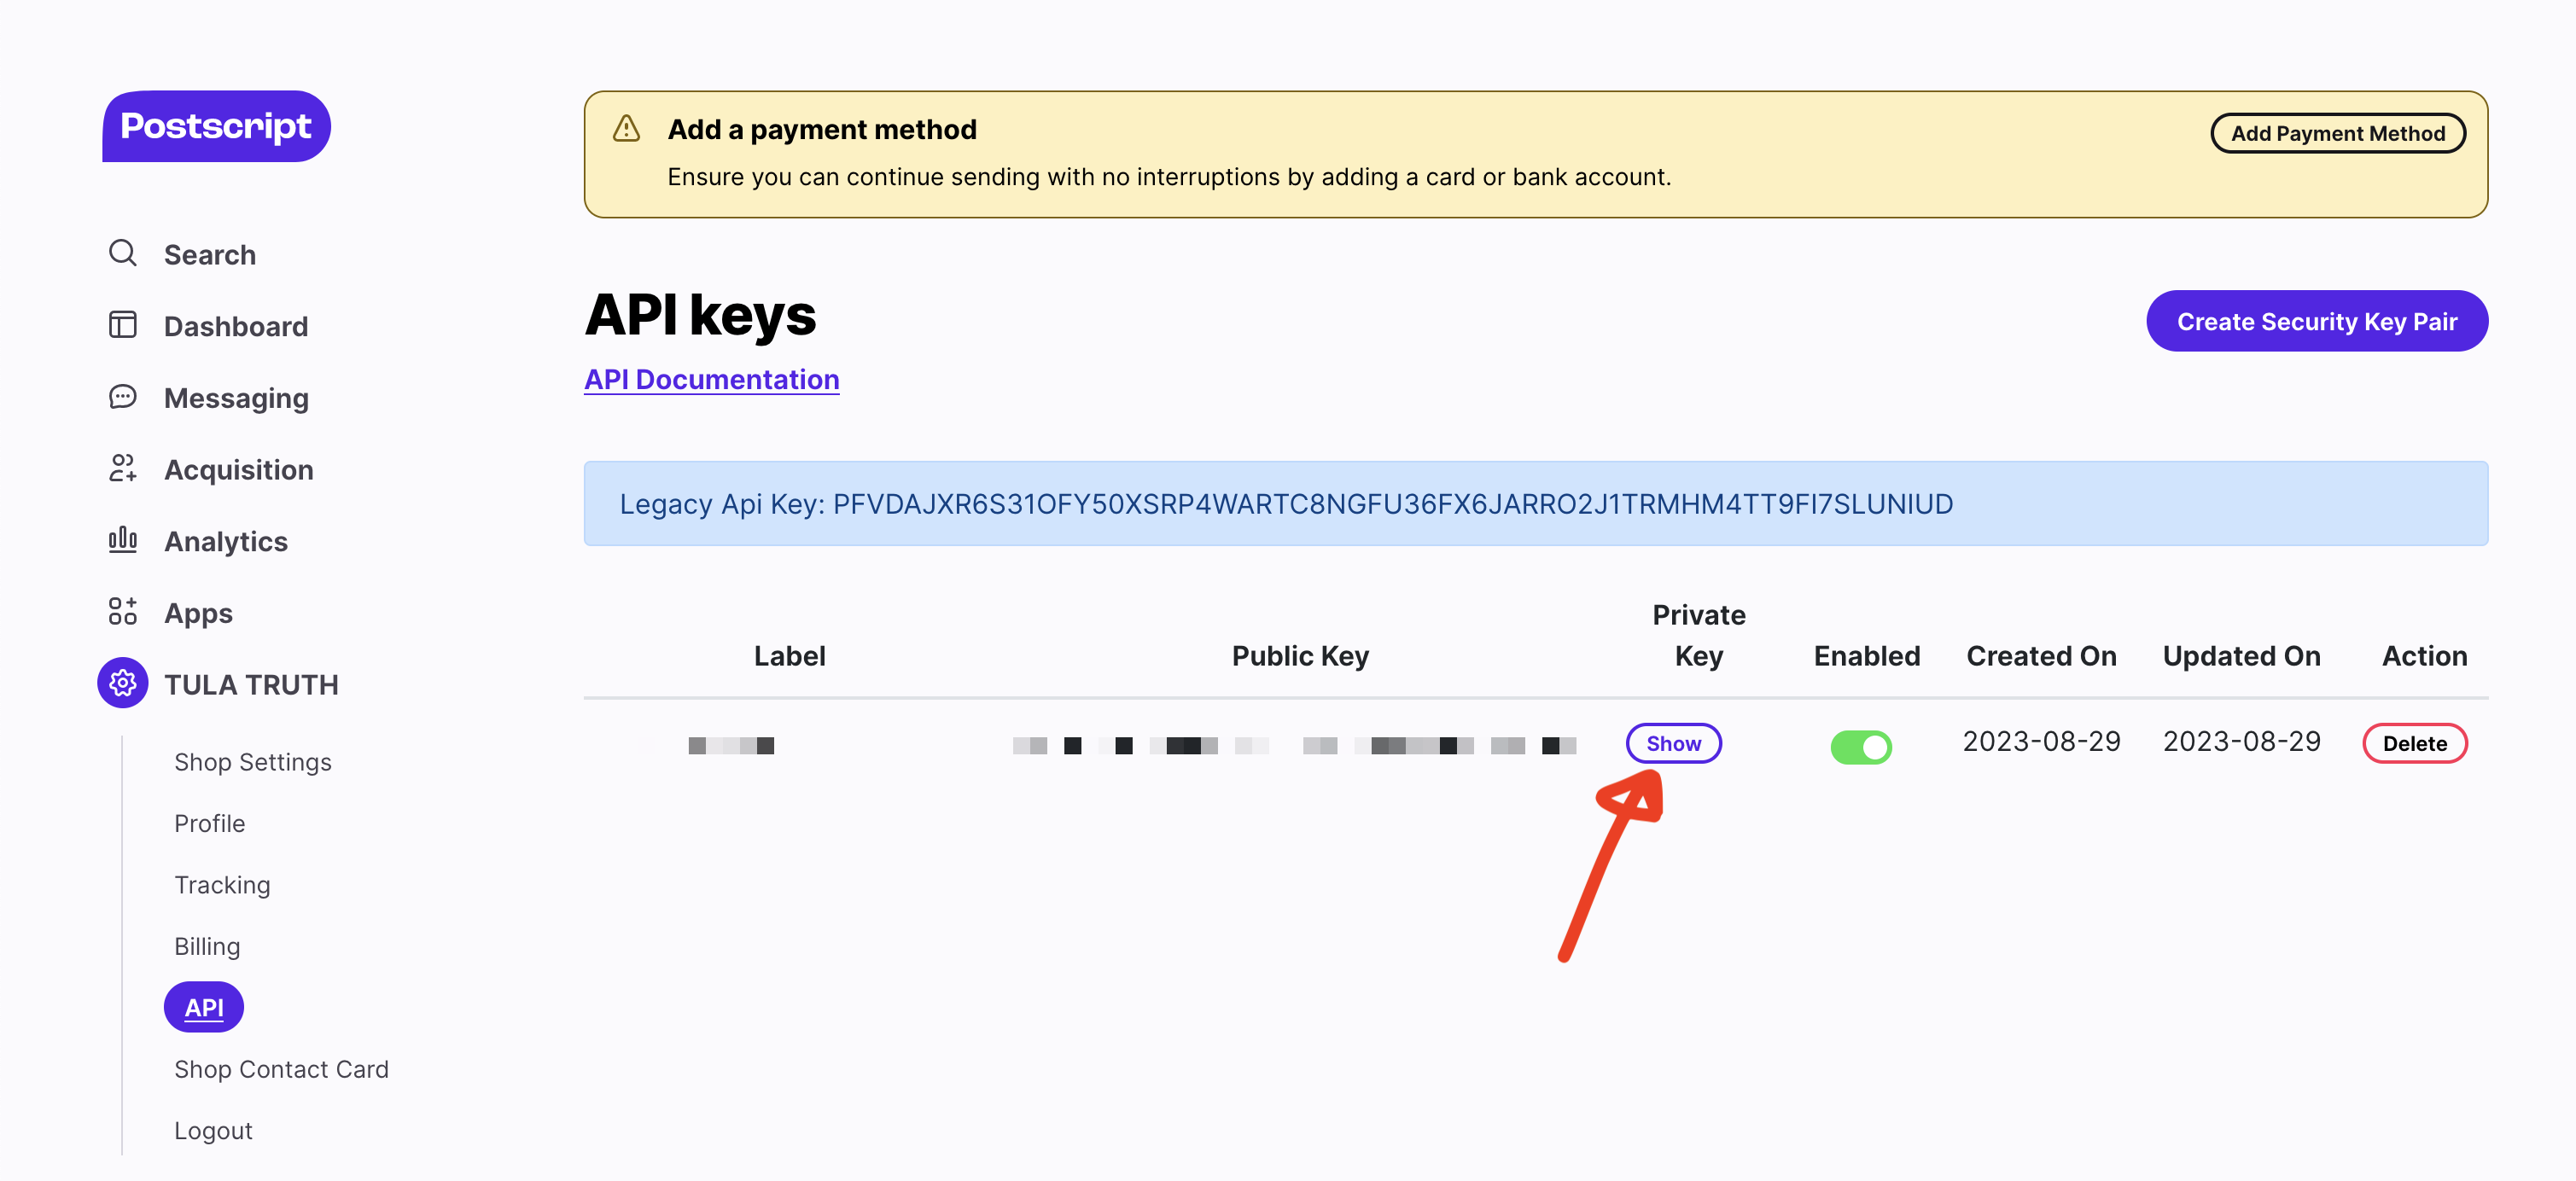Click the payment warning triangle icon
2576x1181 pixels.
[x=626, y=129]
